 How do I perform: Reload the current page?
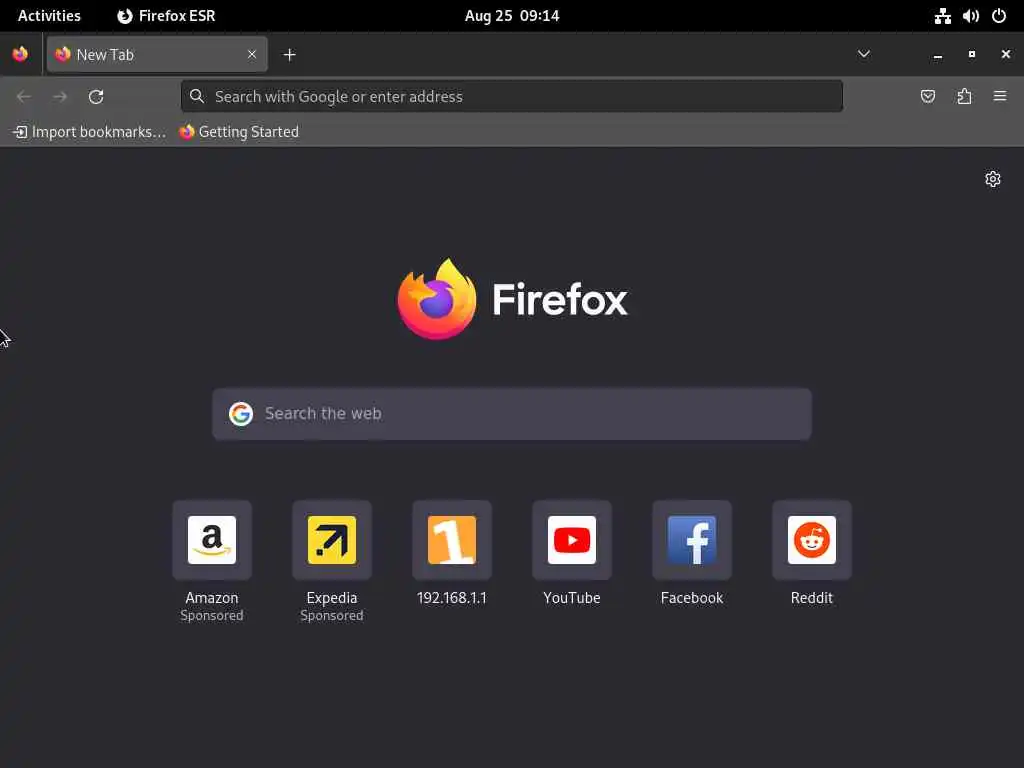(x=96, y=97)
